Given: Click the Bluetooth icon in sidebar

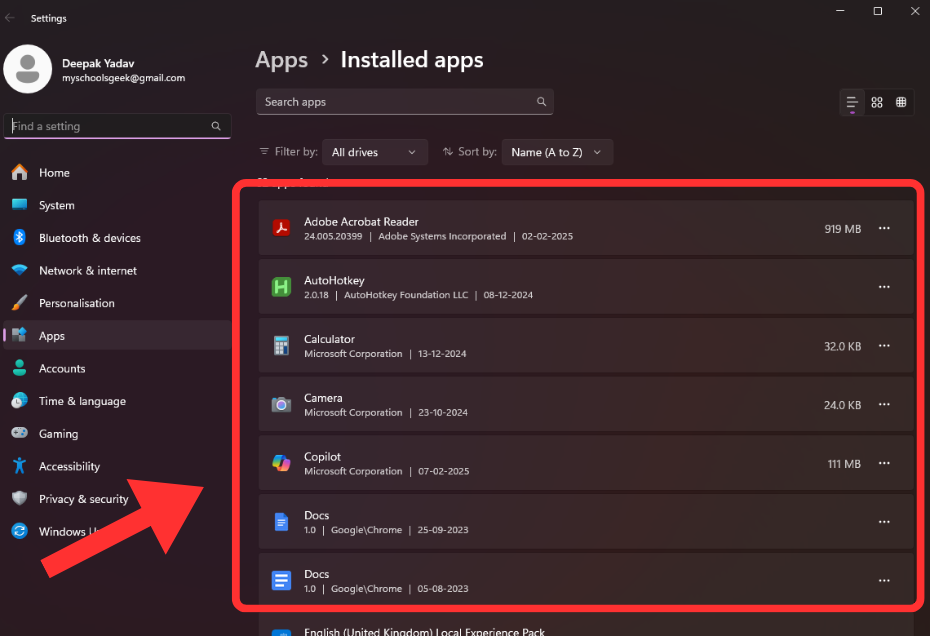Looking at the screenshot, I should point(20,237).
